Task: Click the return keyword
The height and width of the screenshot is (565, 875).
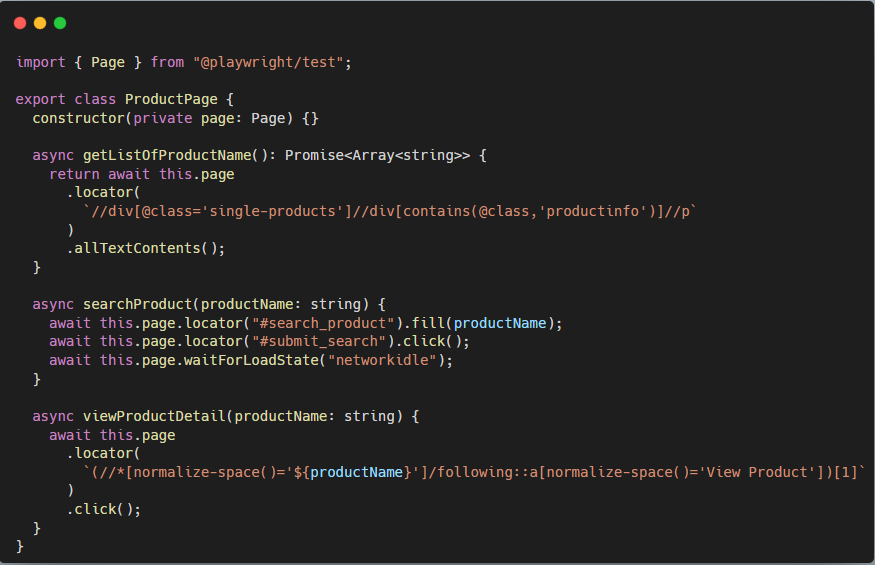Action: click(x=74, y=174)
